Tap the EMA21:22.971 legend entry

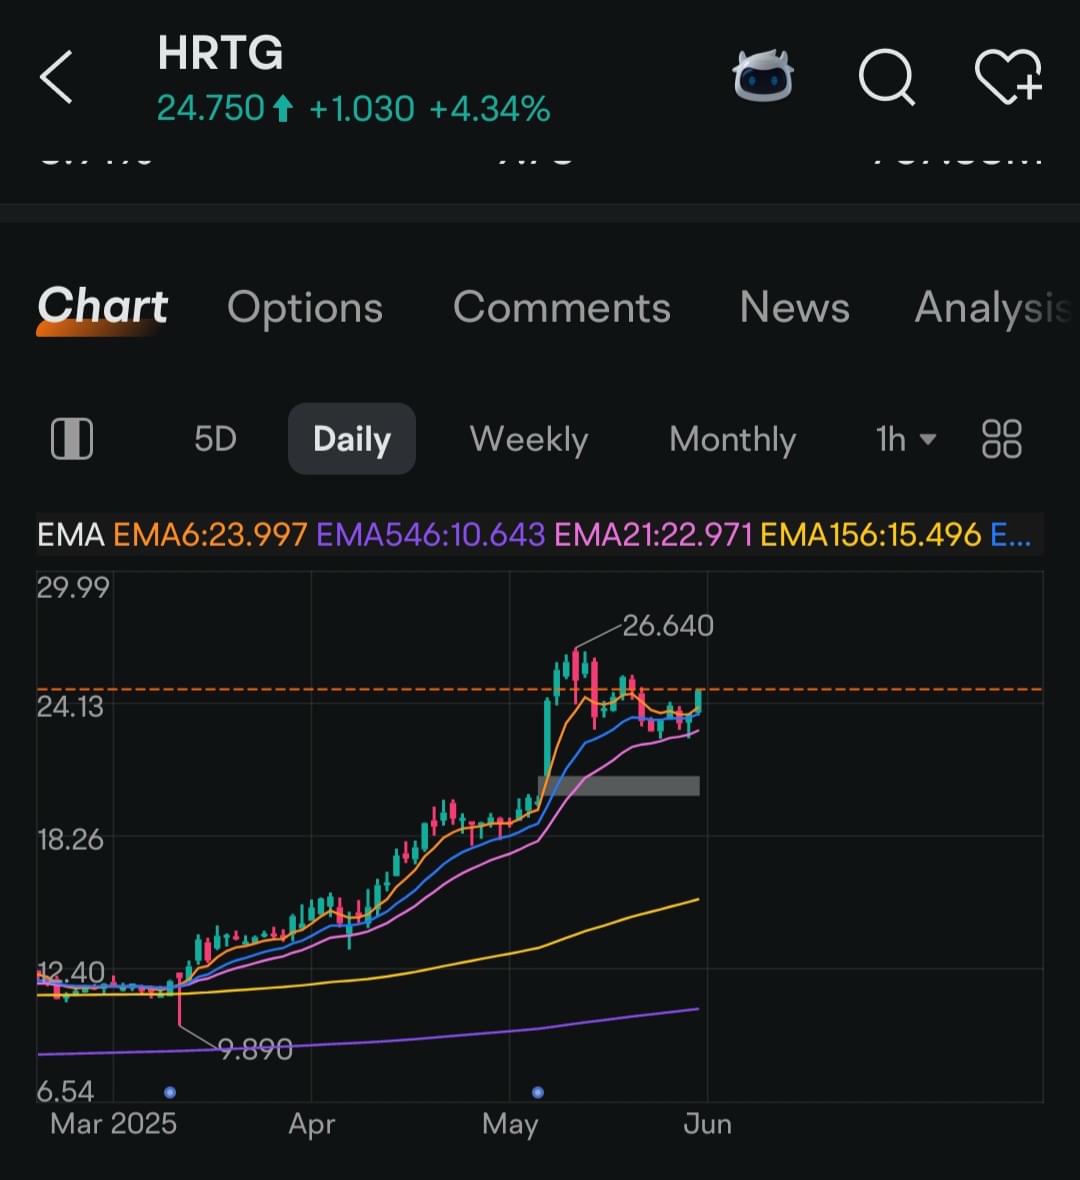tap(653, 535)
